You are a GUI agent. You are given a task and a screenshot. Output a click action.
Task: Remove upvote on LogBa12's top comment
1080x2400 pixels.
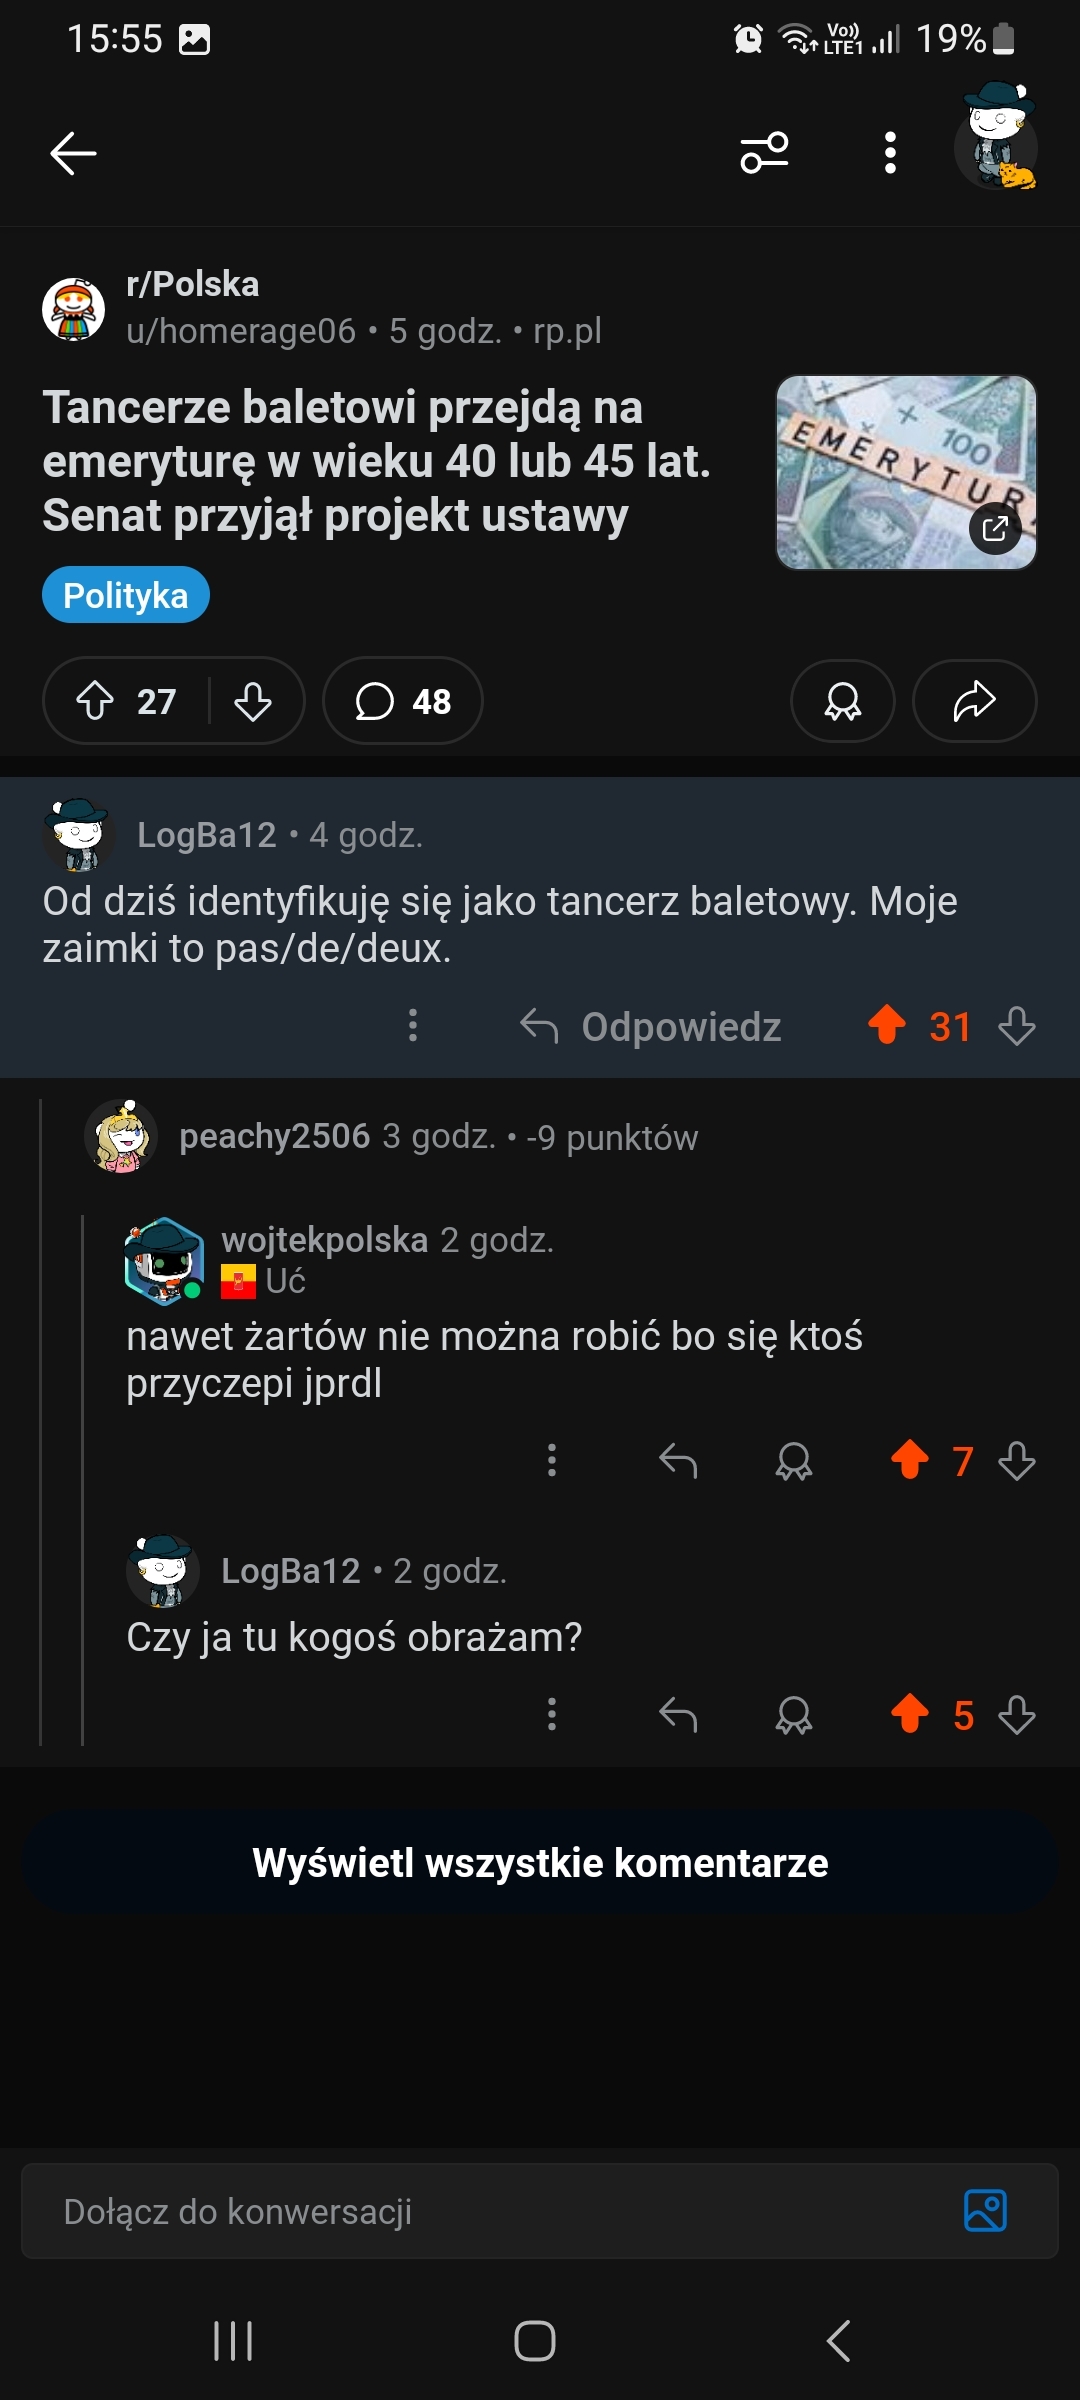887,1025
